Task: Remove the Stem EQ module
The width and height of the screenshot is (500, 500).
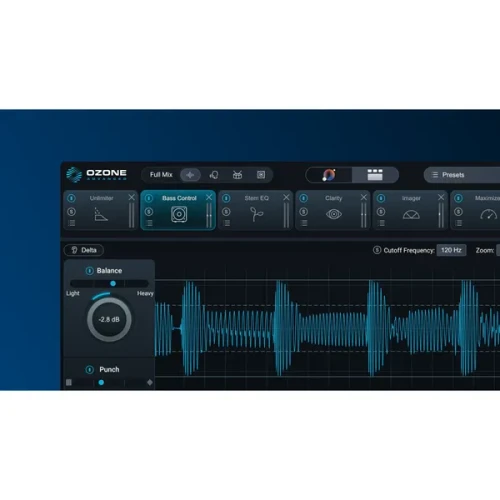Action: point(286,197)
